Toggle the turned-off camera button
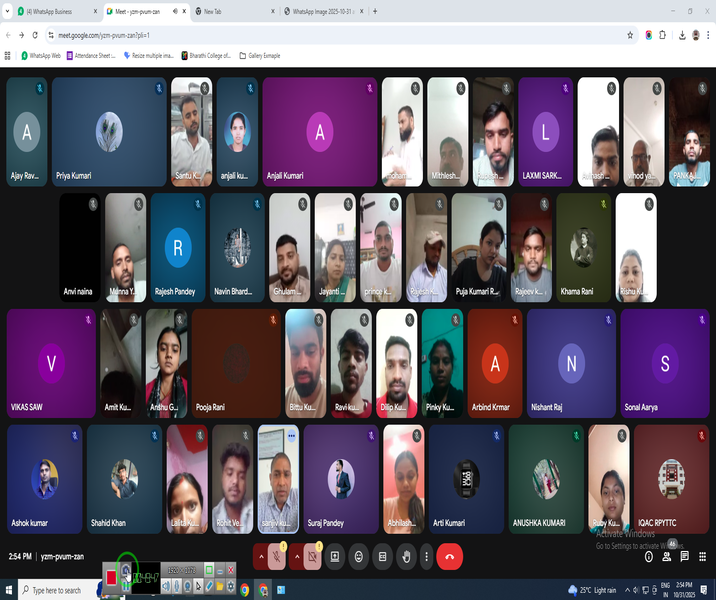716x600 pixels. point(312,557)
